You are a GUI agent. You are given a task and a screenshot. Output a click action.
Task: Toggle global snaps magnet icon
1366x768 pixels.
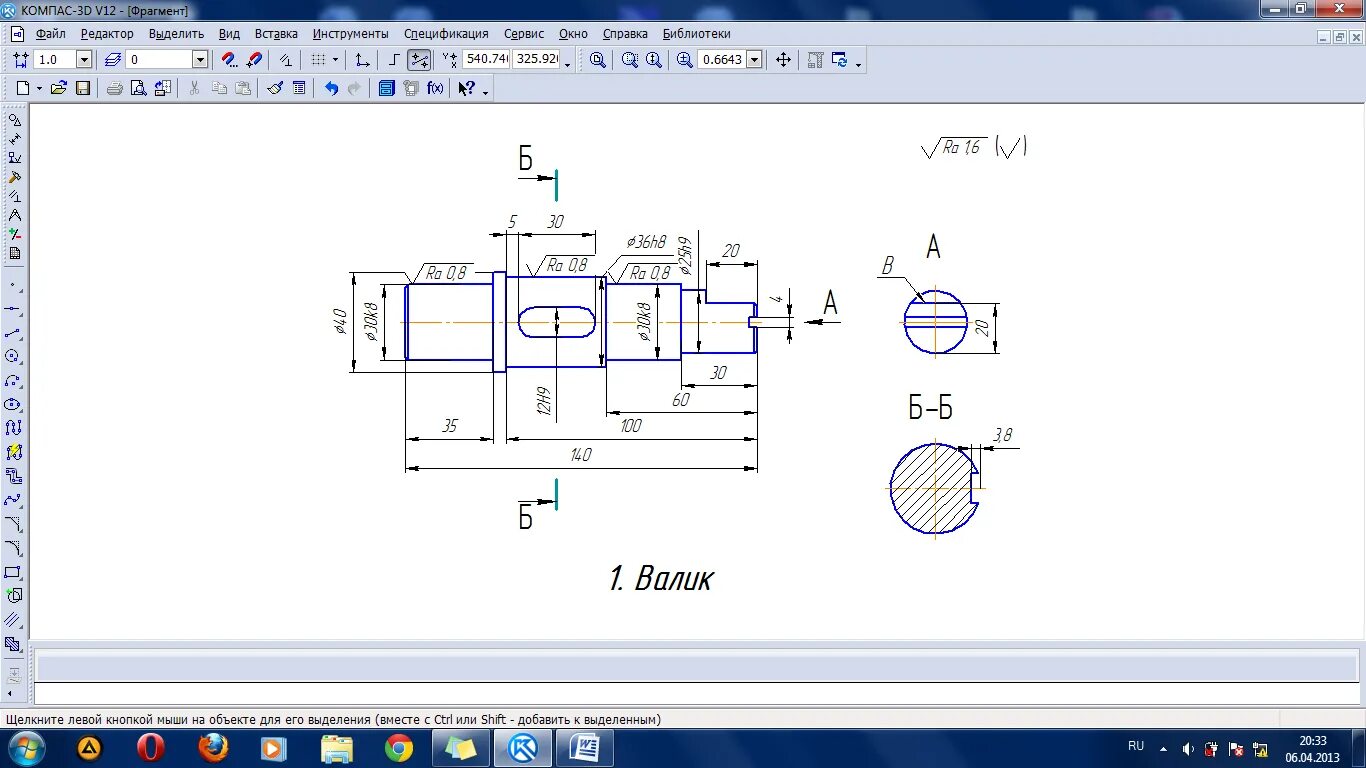pos(229,60)
